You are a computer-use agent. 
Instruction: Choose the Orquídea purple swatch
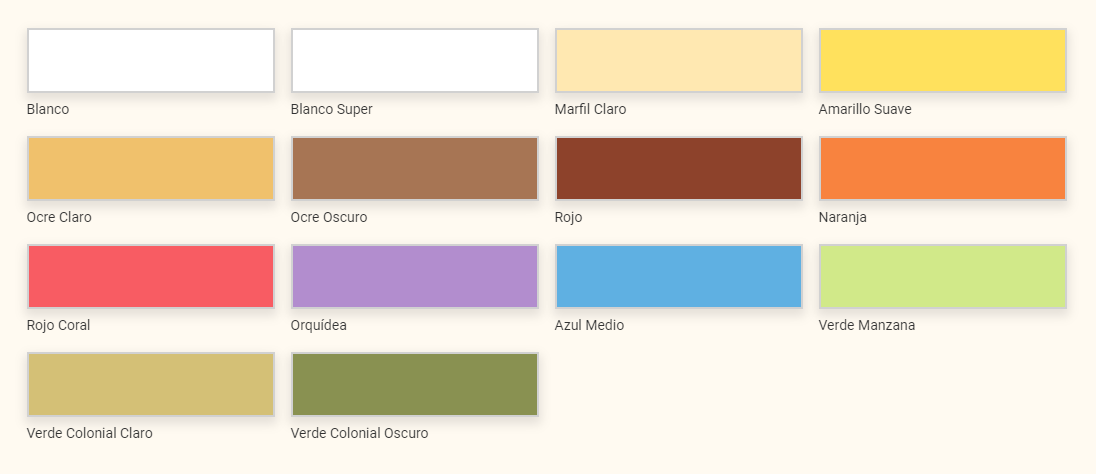(x=414, y=276)
